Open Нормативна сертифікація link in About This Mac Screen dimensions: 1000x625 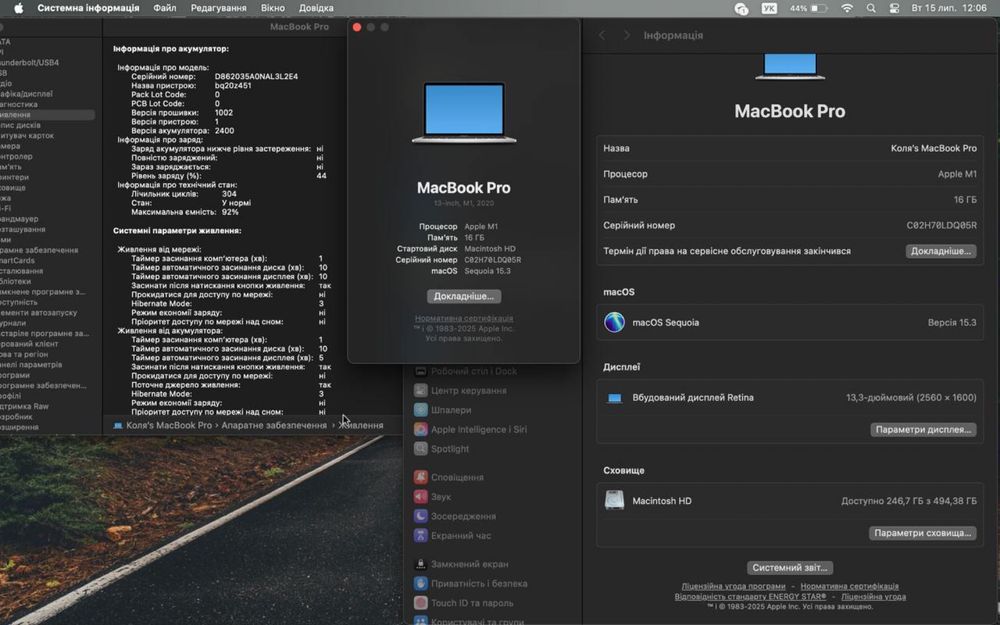click(x=464, y=318)
